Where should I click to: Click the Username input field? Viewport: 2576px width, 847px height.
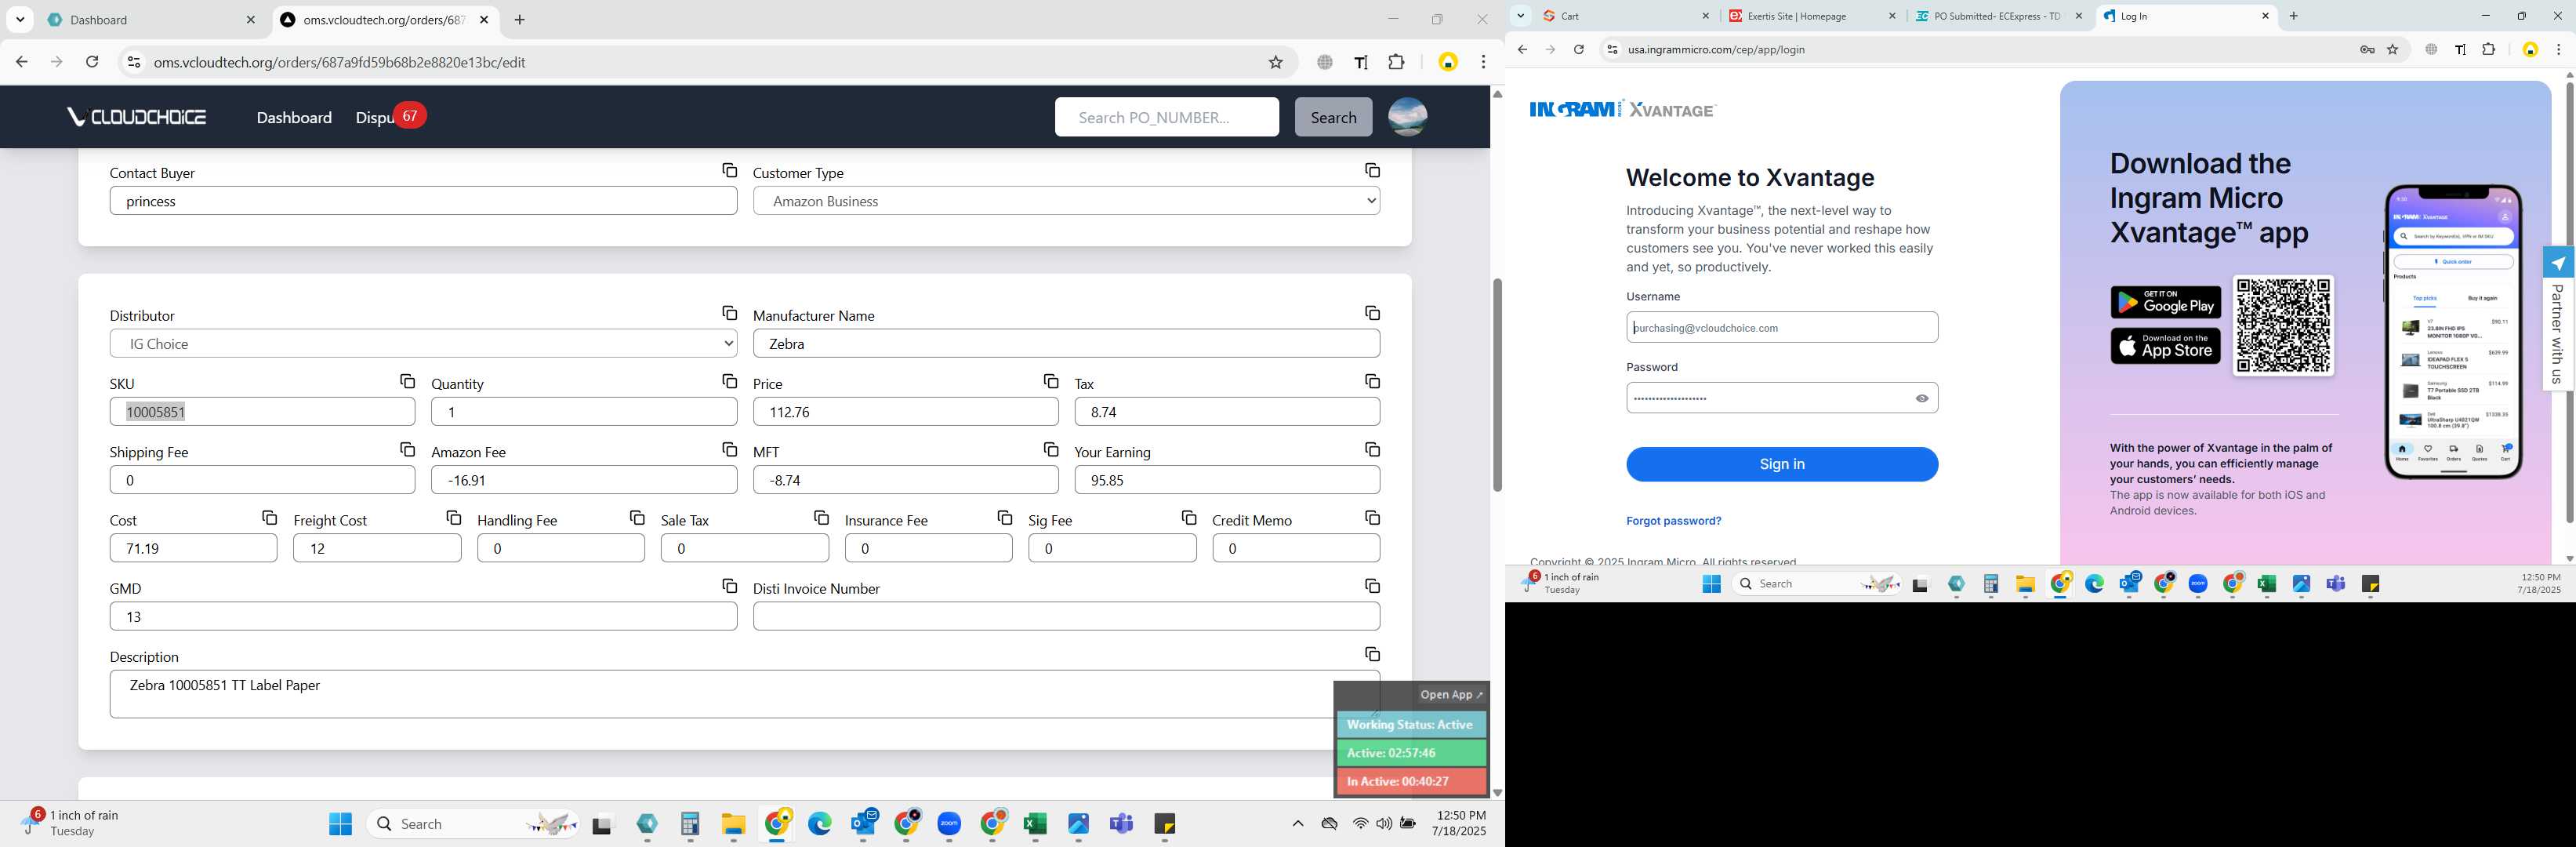pos(1781,327)
